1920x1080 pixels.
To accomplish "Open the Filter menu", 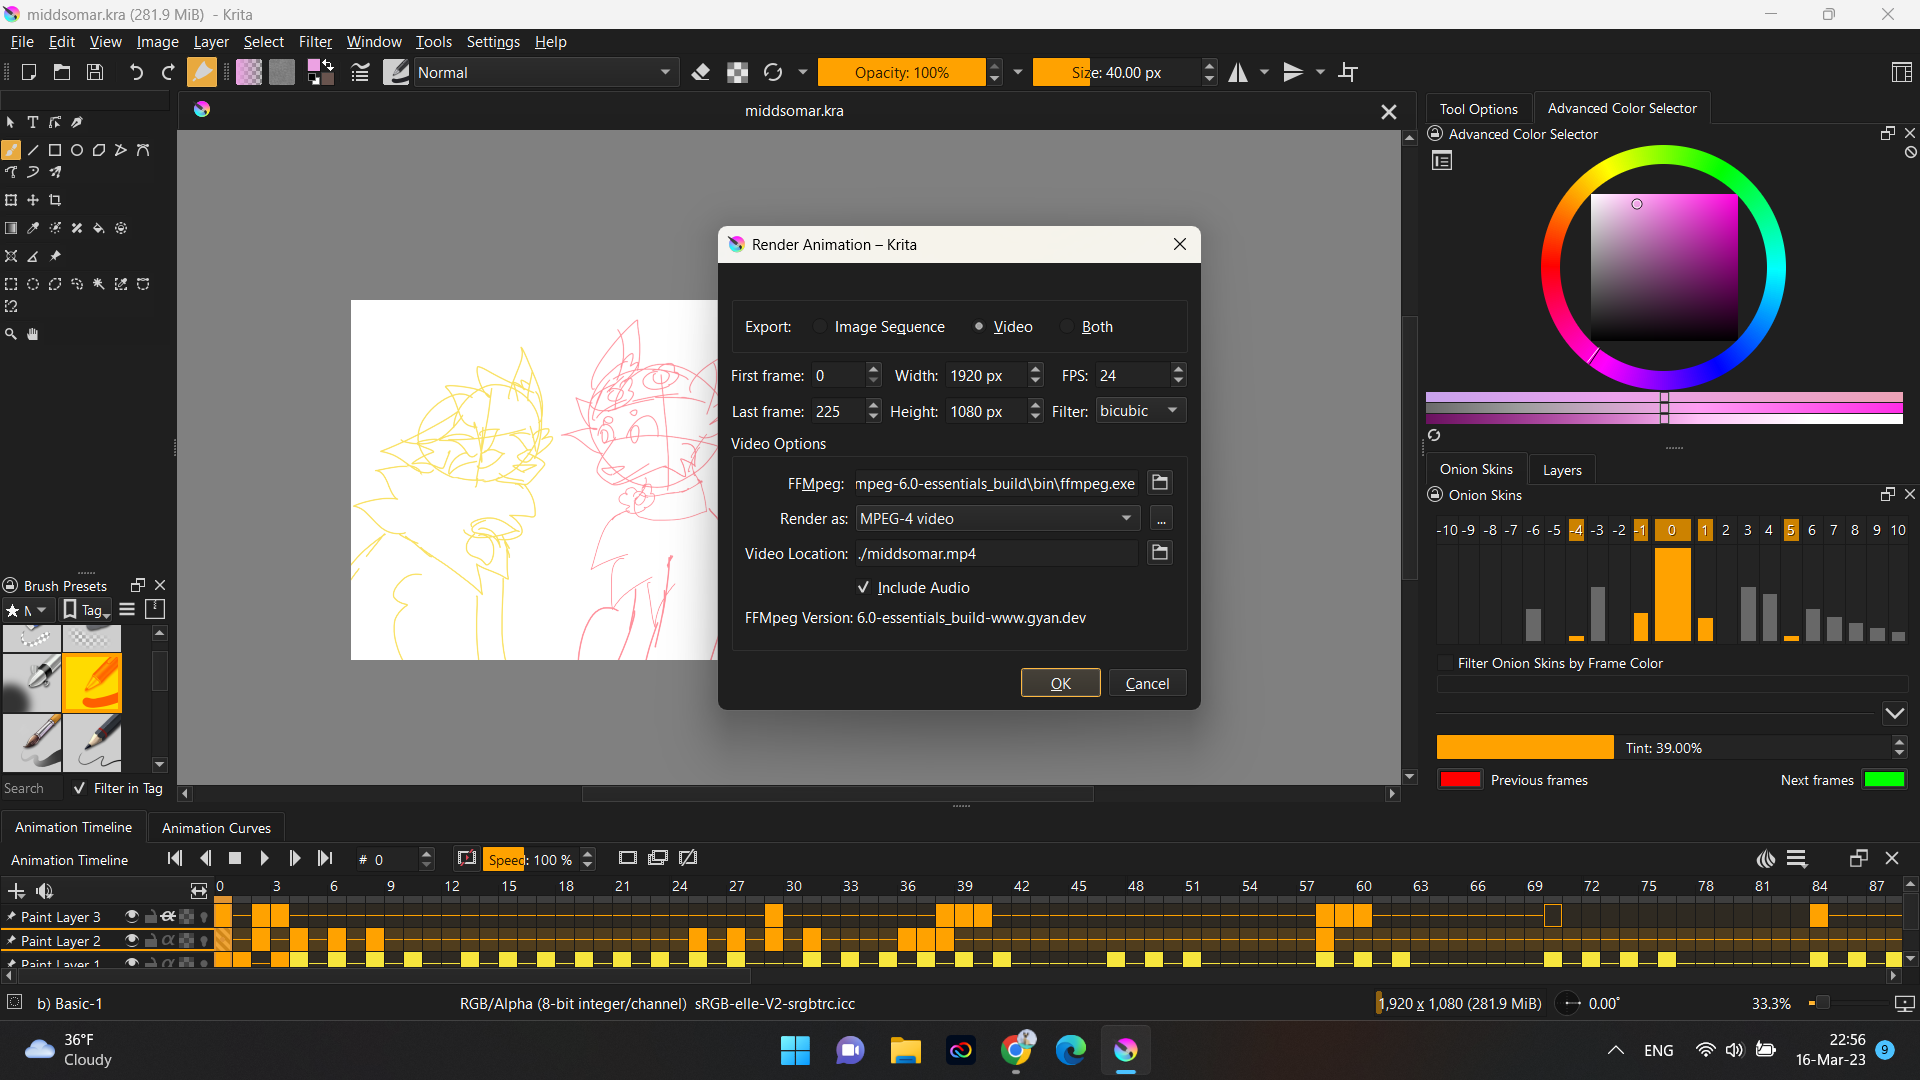I will point(315,42).
